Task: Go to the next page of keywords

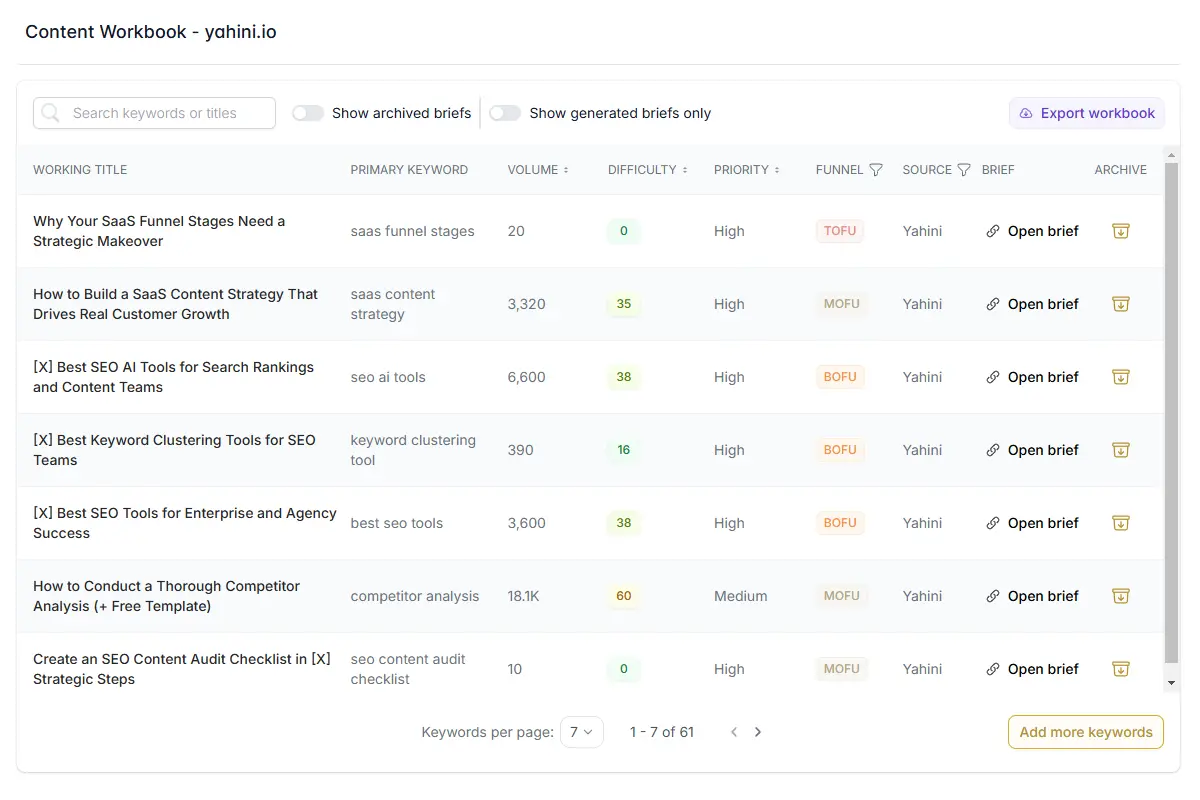Action: [x=758, y=731]
